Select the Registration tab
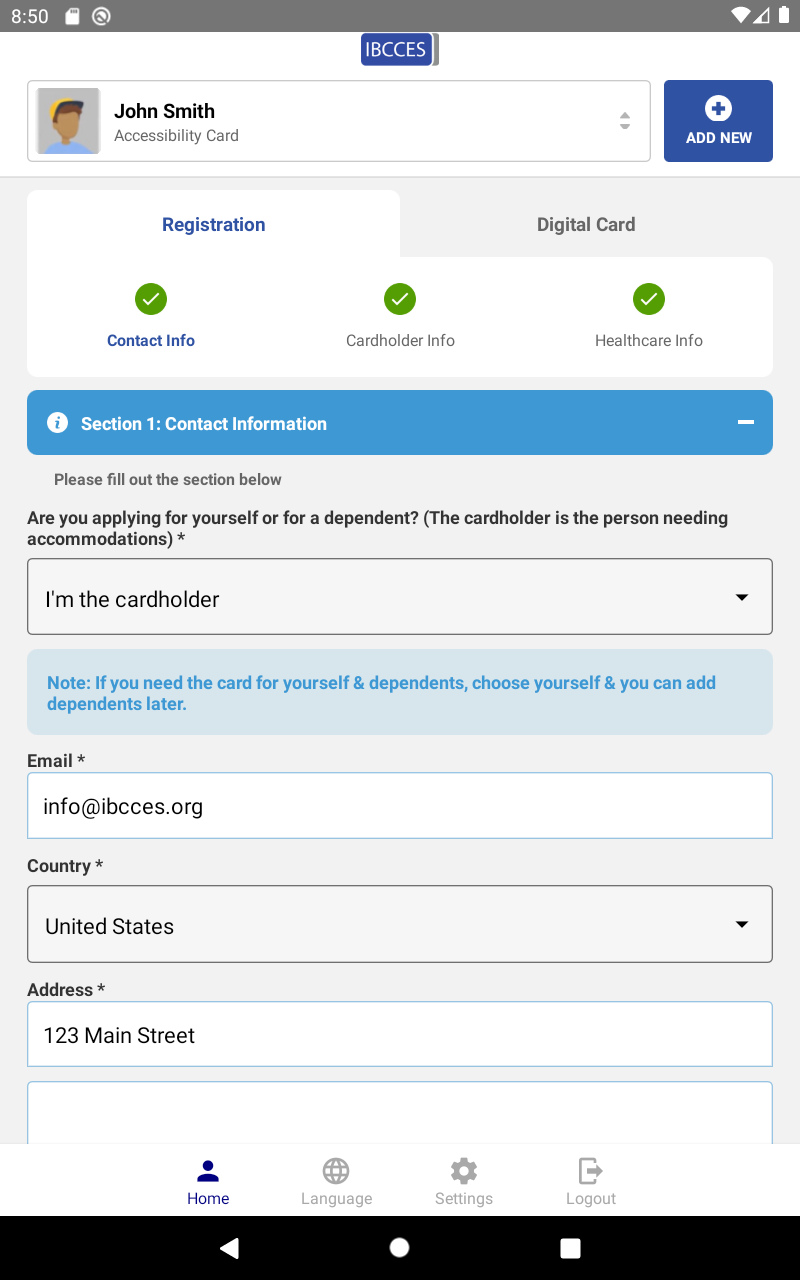Viewport: 800px width, 1280px height. point(214,224)
